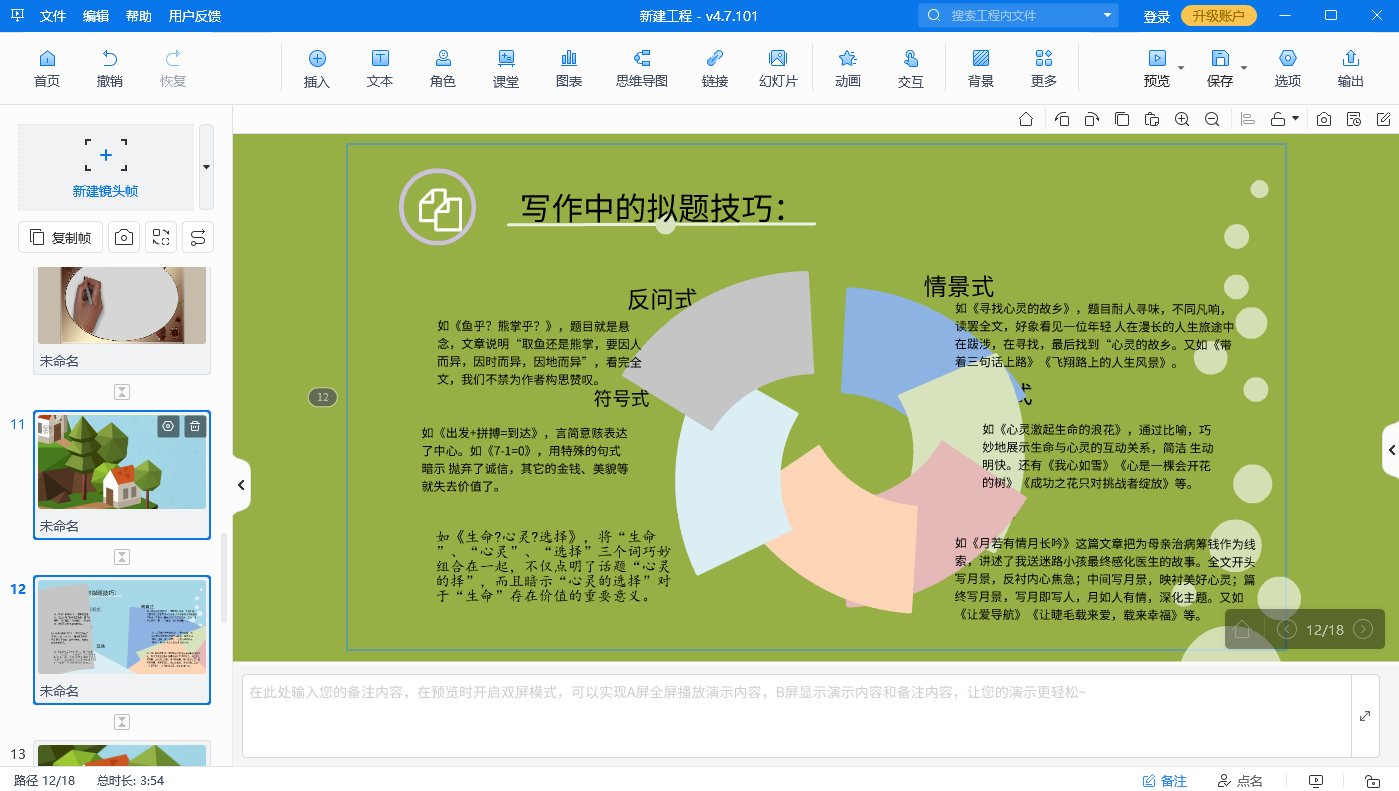Open the 图表 chart tool
Viewport: 1399px width, 791px height.
[x=569, y=68]
